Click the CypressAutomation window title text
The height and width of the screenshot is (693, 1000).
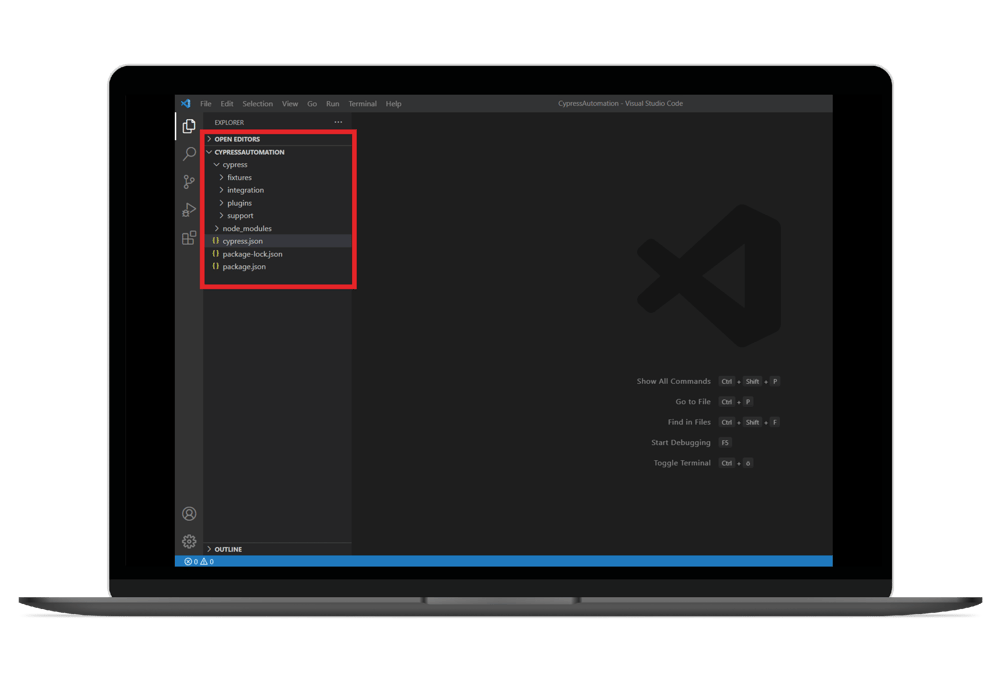pyautogui.click(x=621, y=103)
